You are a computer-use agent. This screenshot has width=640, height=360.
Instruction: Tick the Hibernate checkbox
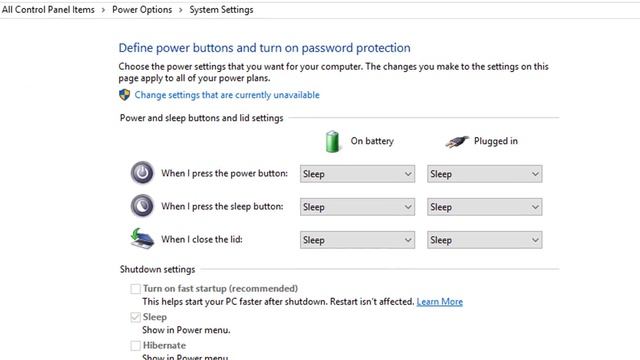click(x=136, y=346)
